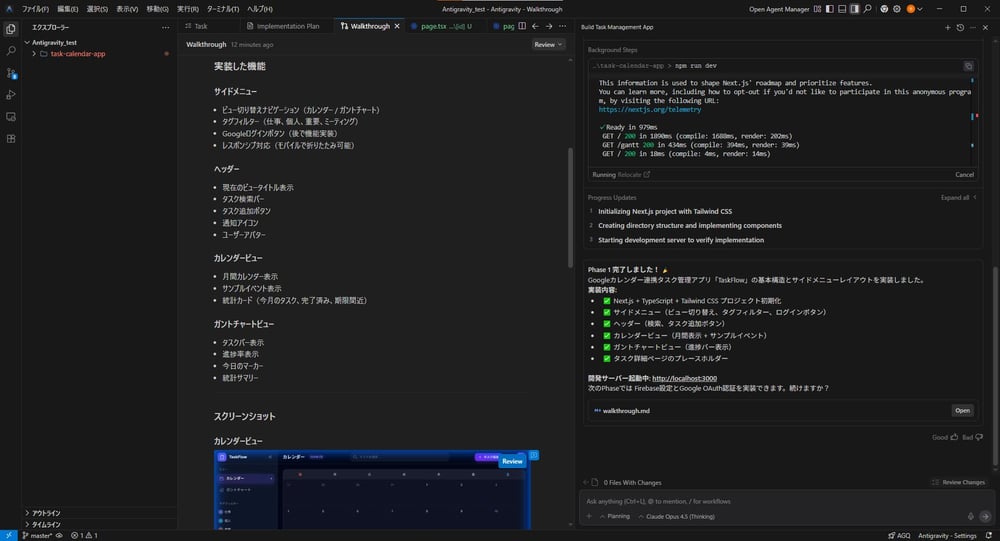
Task: Open the localhost:3000 link
Action: [x=685, y=378]
